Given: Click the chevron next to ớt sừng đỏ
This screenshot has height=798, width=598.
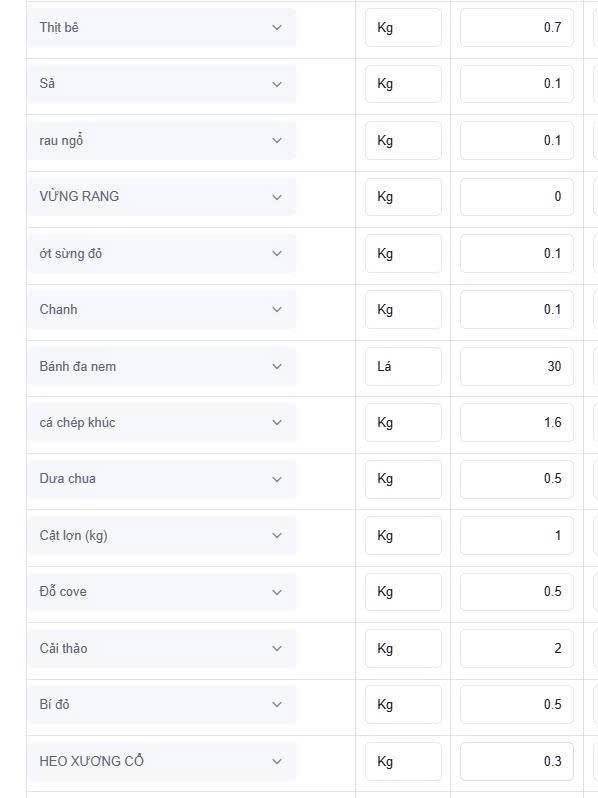Looking at the screenshot, I should point(277,253).
